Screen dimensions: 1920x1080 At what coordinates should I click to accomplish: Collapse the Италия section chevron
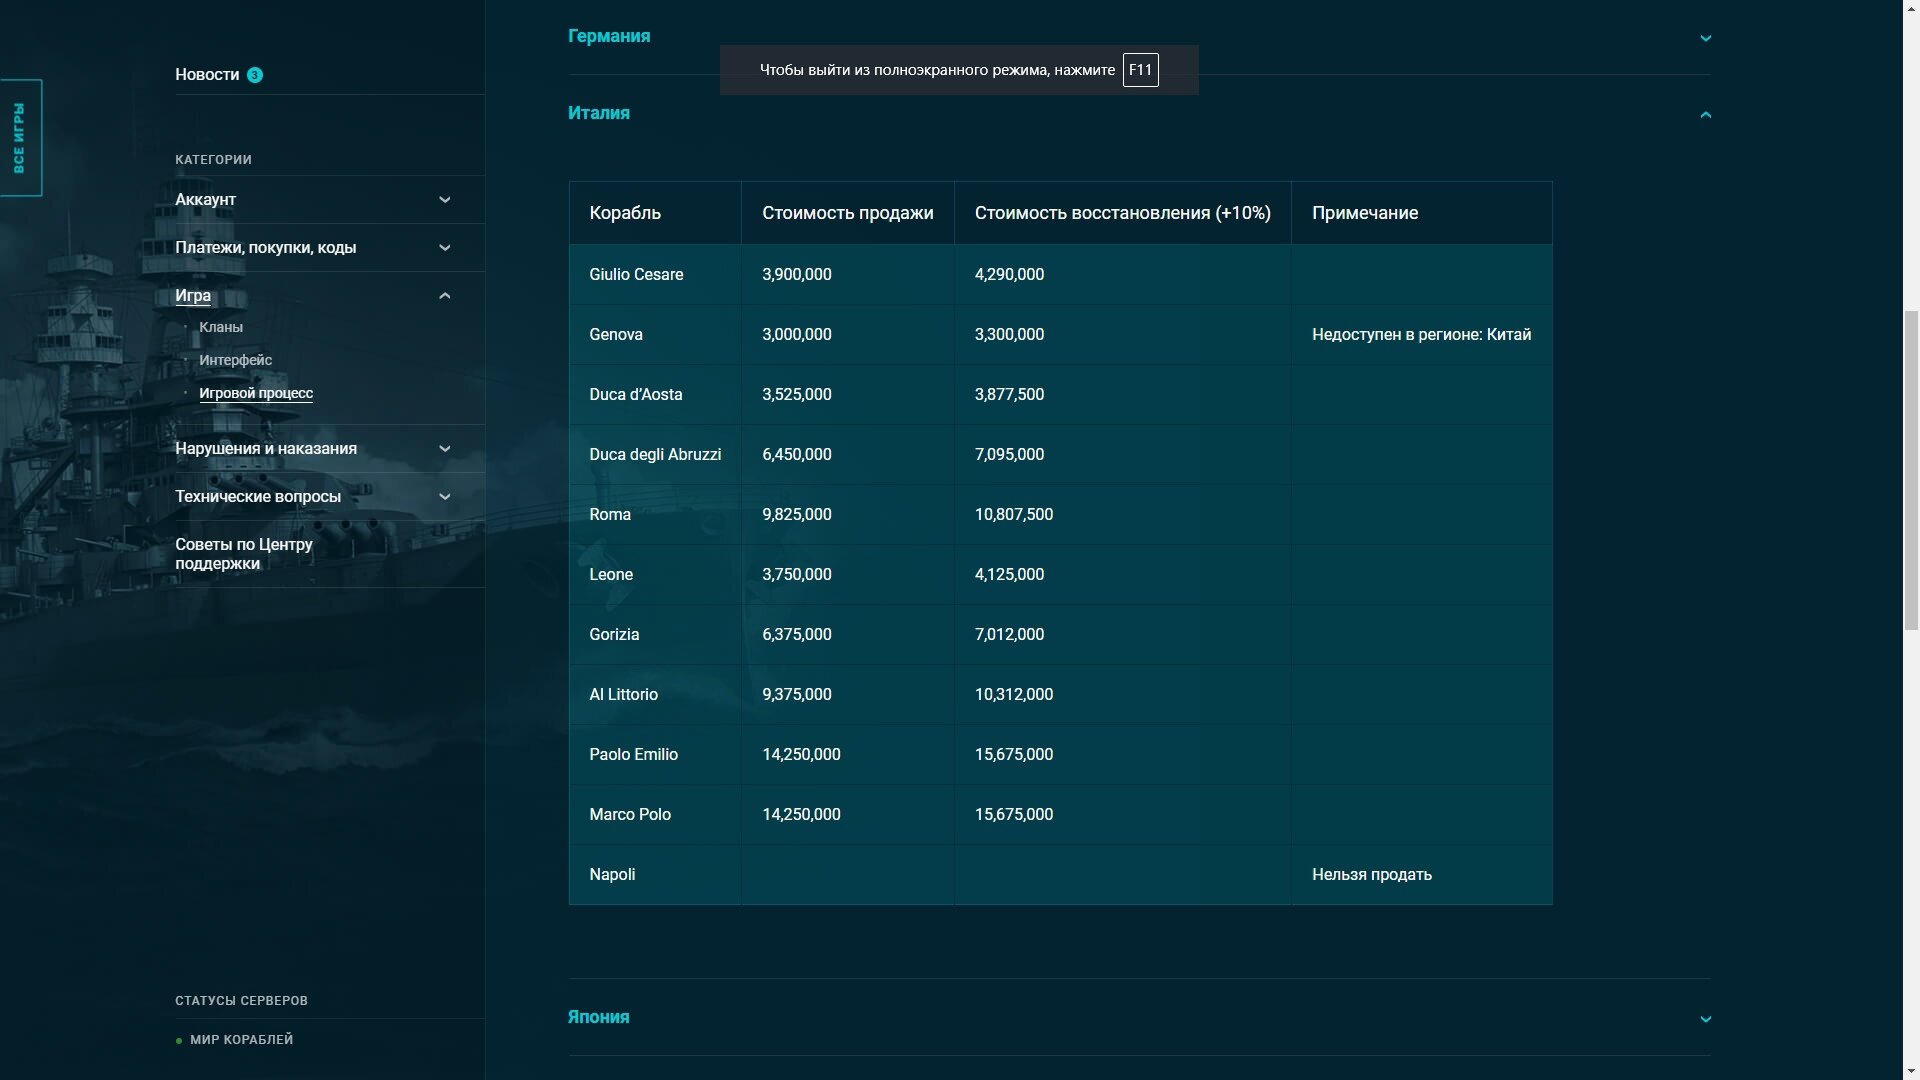[x=1705, y=115]
